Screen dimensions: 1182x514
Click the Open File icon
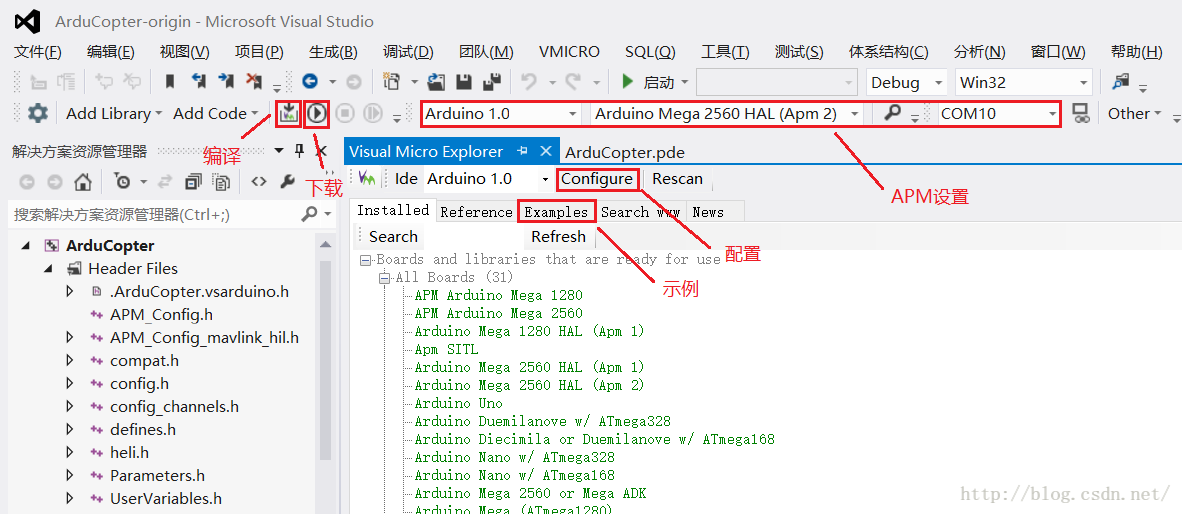[x=436, y=81]
